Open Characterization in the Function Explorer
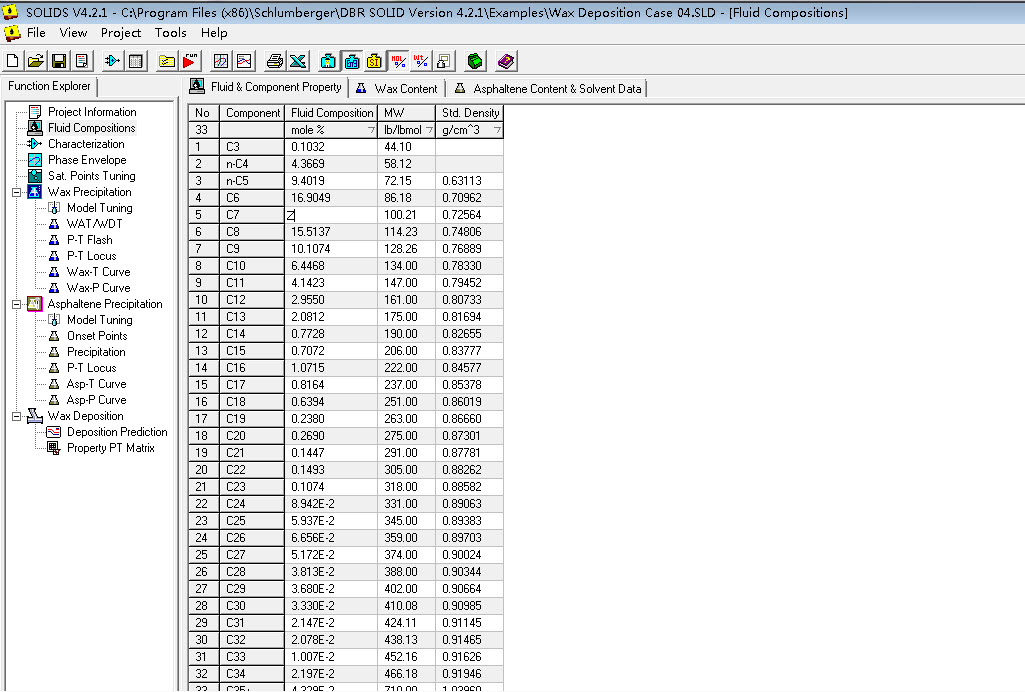The width and height of the screenshot is (1025, 692). click(86, 144)
